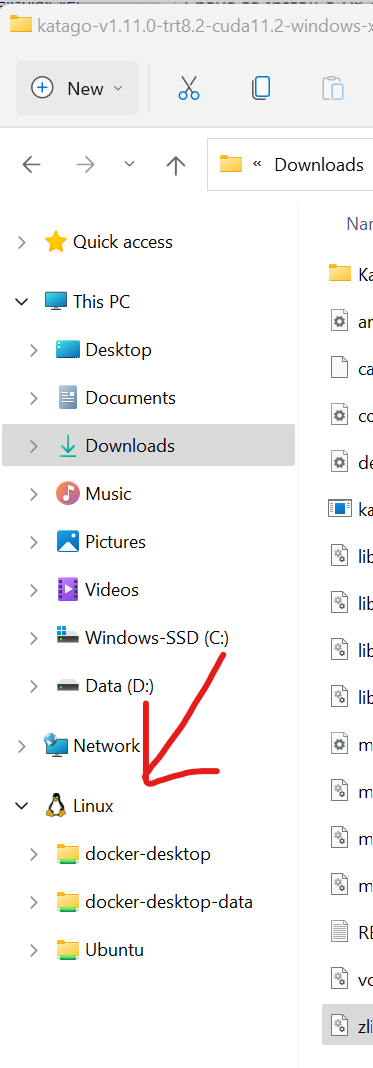Expand the Videos tree node
The image size is (373, 1068).
[34, 590]
